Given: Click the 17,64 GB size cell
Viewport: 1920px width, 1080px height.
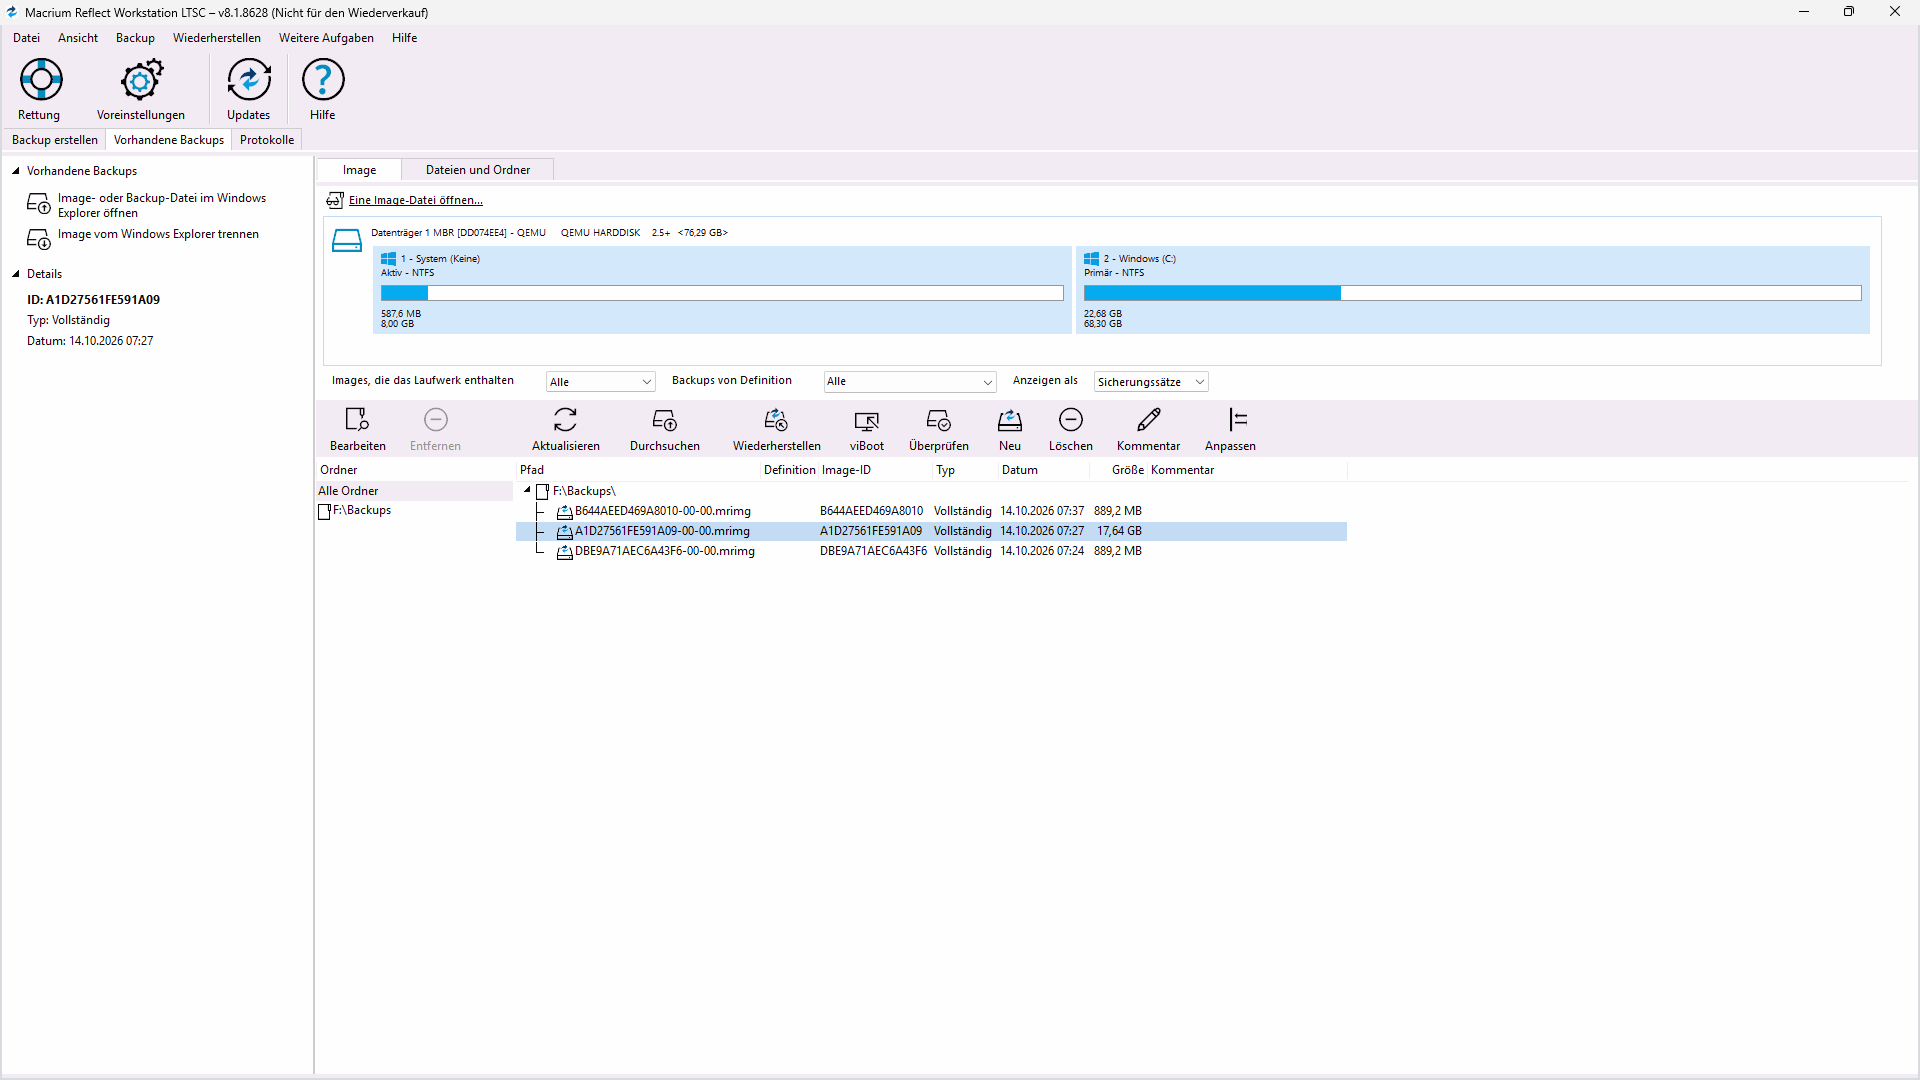Looking at the screenshot, I should [1119, 531].
